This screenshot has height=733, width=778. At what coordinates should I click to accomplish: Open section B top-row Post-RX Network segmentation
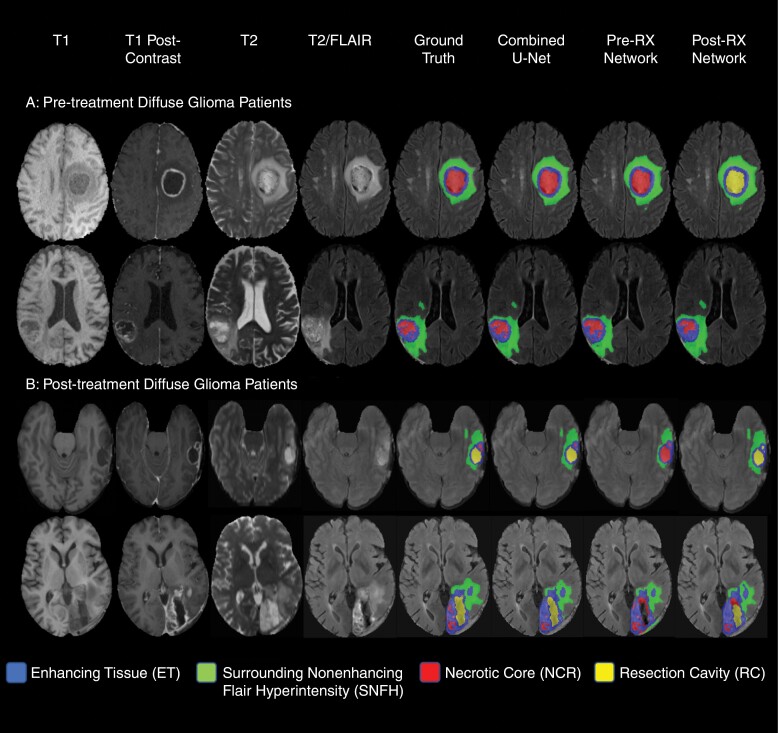[723, 457]
